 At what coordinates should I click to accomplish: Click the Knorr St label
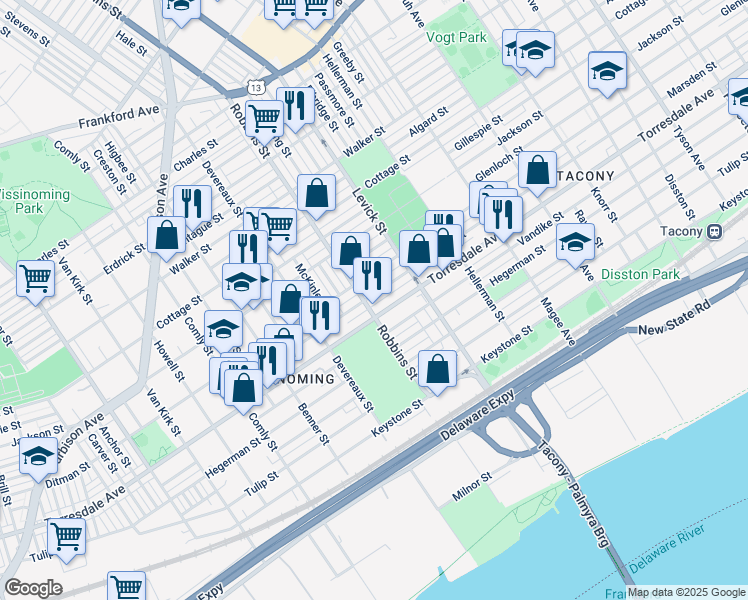tap(604, 205)
